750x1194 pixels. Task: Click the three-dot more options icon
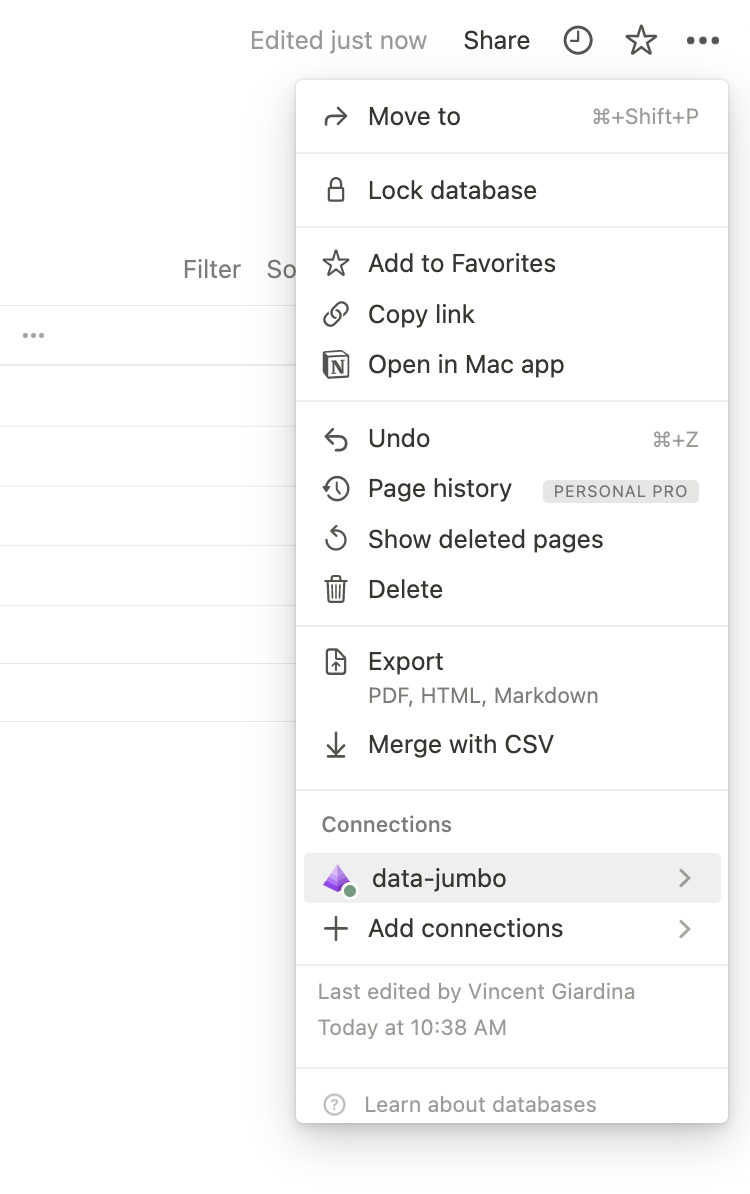[x=703, y=41]
